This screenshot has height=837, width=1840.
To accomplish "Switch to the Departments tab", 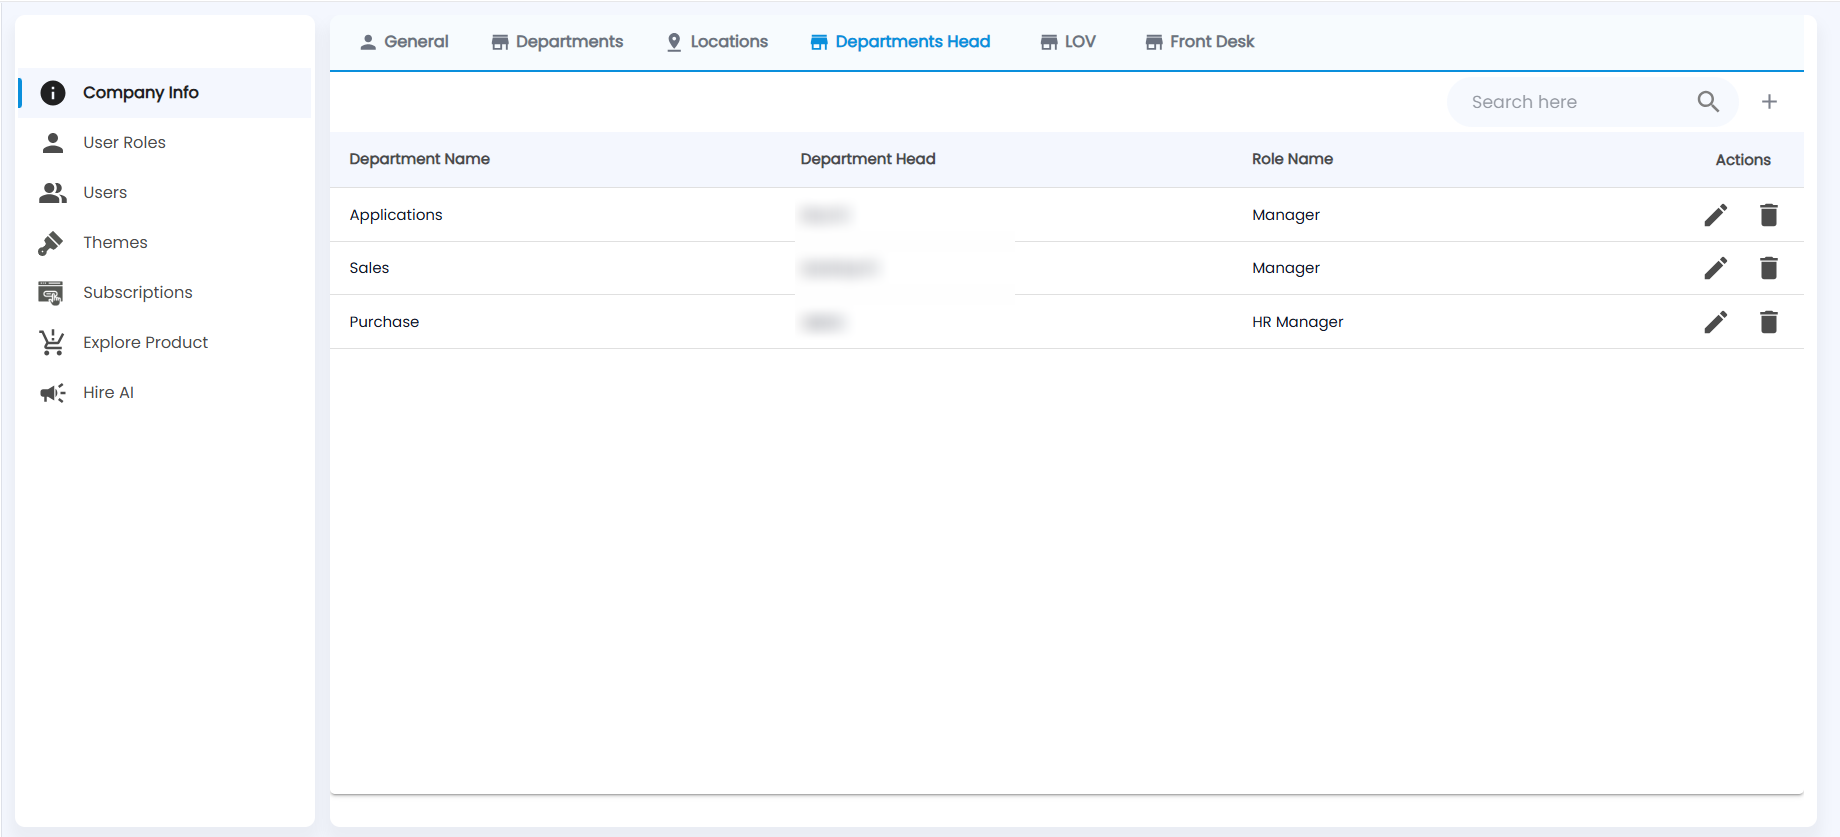I will click(x=557, y=42).
